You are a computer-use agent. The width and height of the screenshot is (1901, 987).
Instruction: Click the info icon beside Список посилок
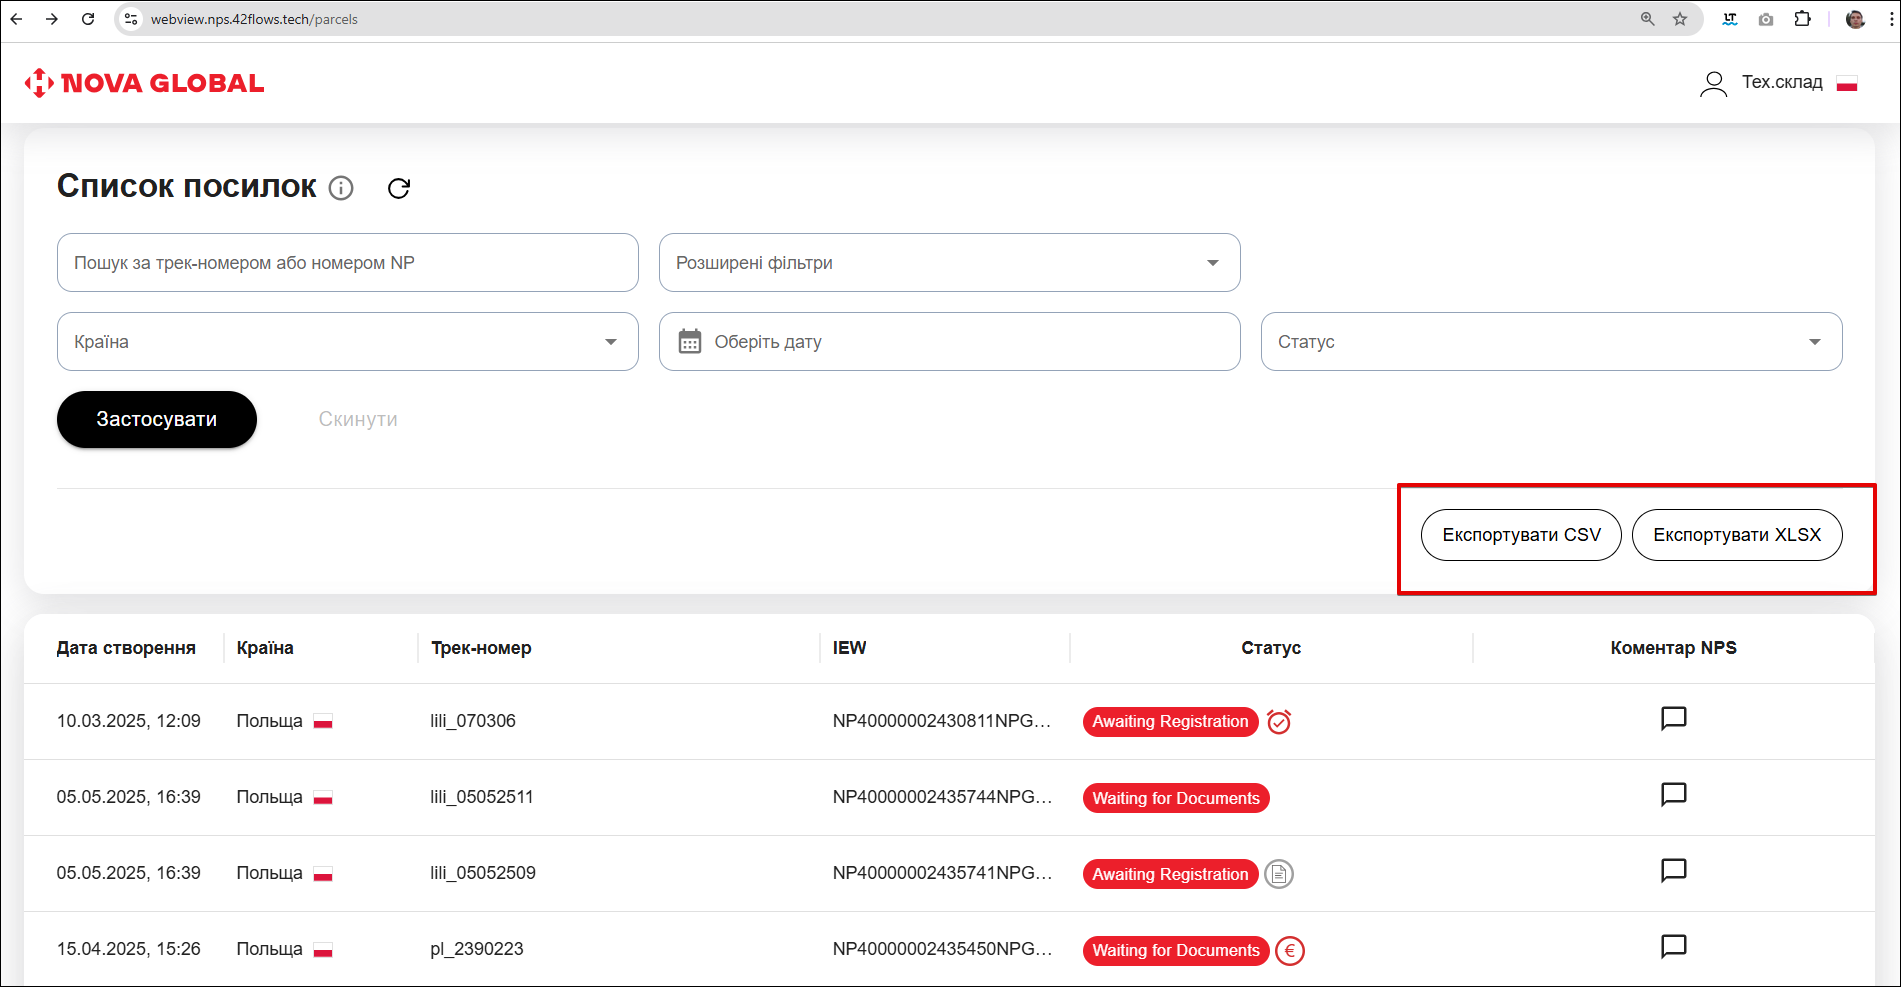pyautogui.click(x=341, y=188)
